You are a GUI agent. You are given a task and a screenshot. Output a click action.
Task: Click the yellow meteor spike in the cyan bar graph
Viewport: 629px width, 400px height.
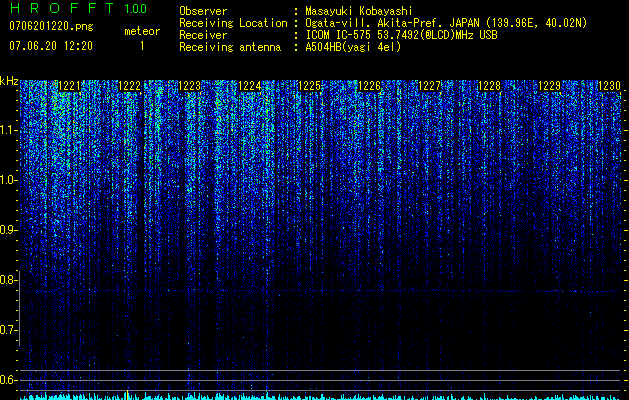pos(127,394)
